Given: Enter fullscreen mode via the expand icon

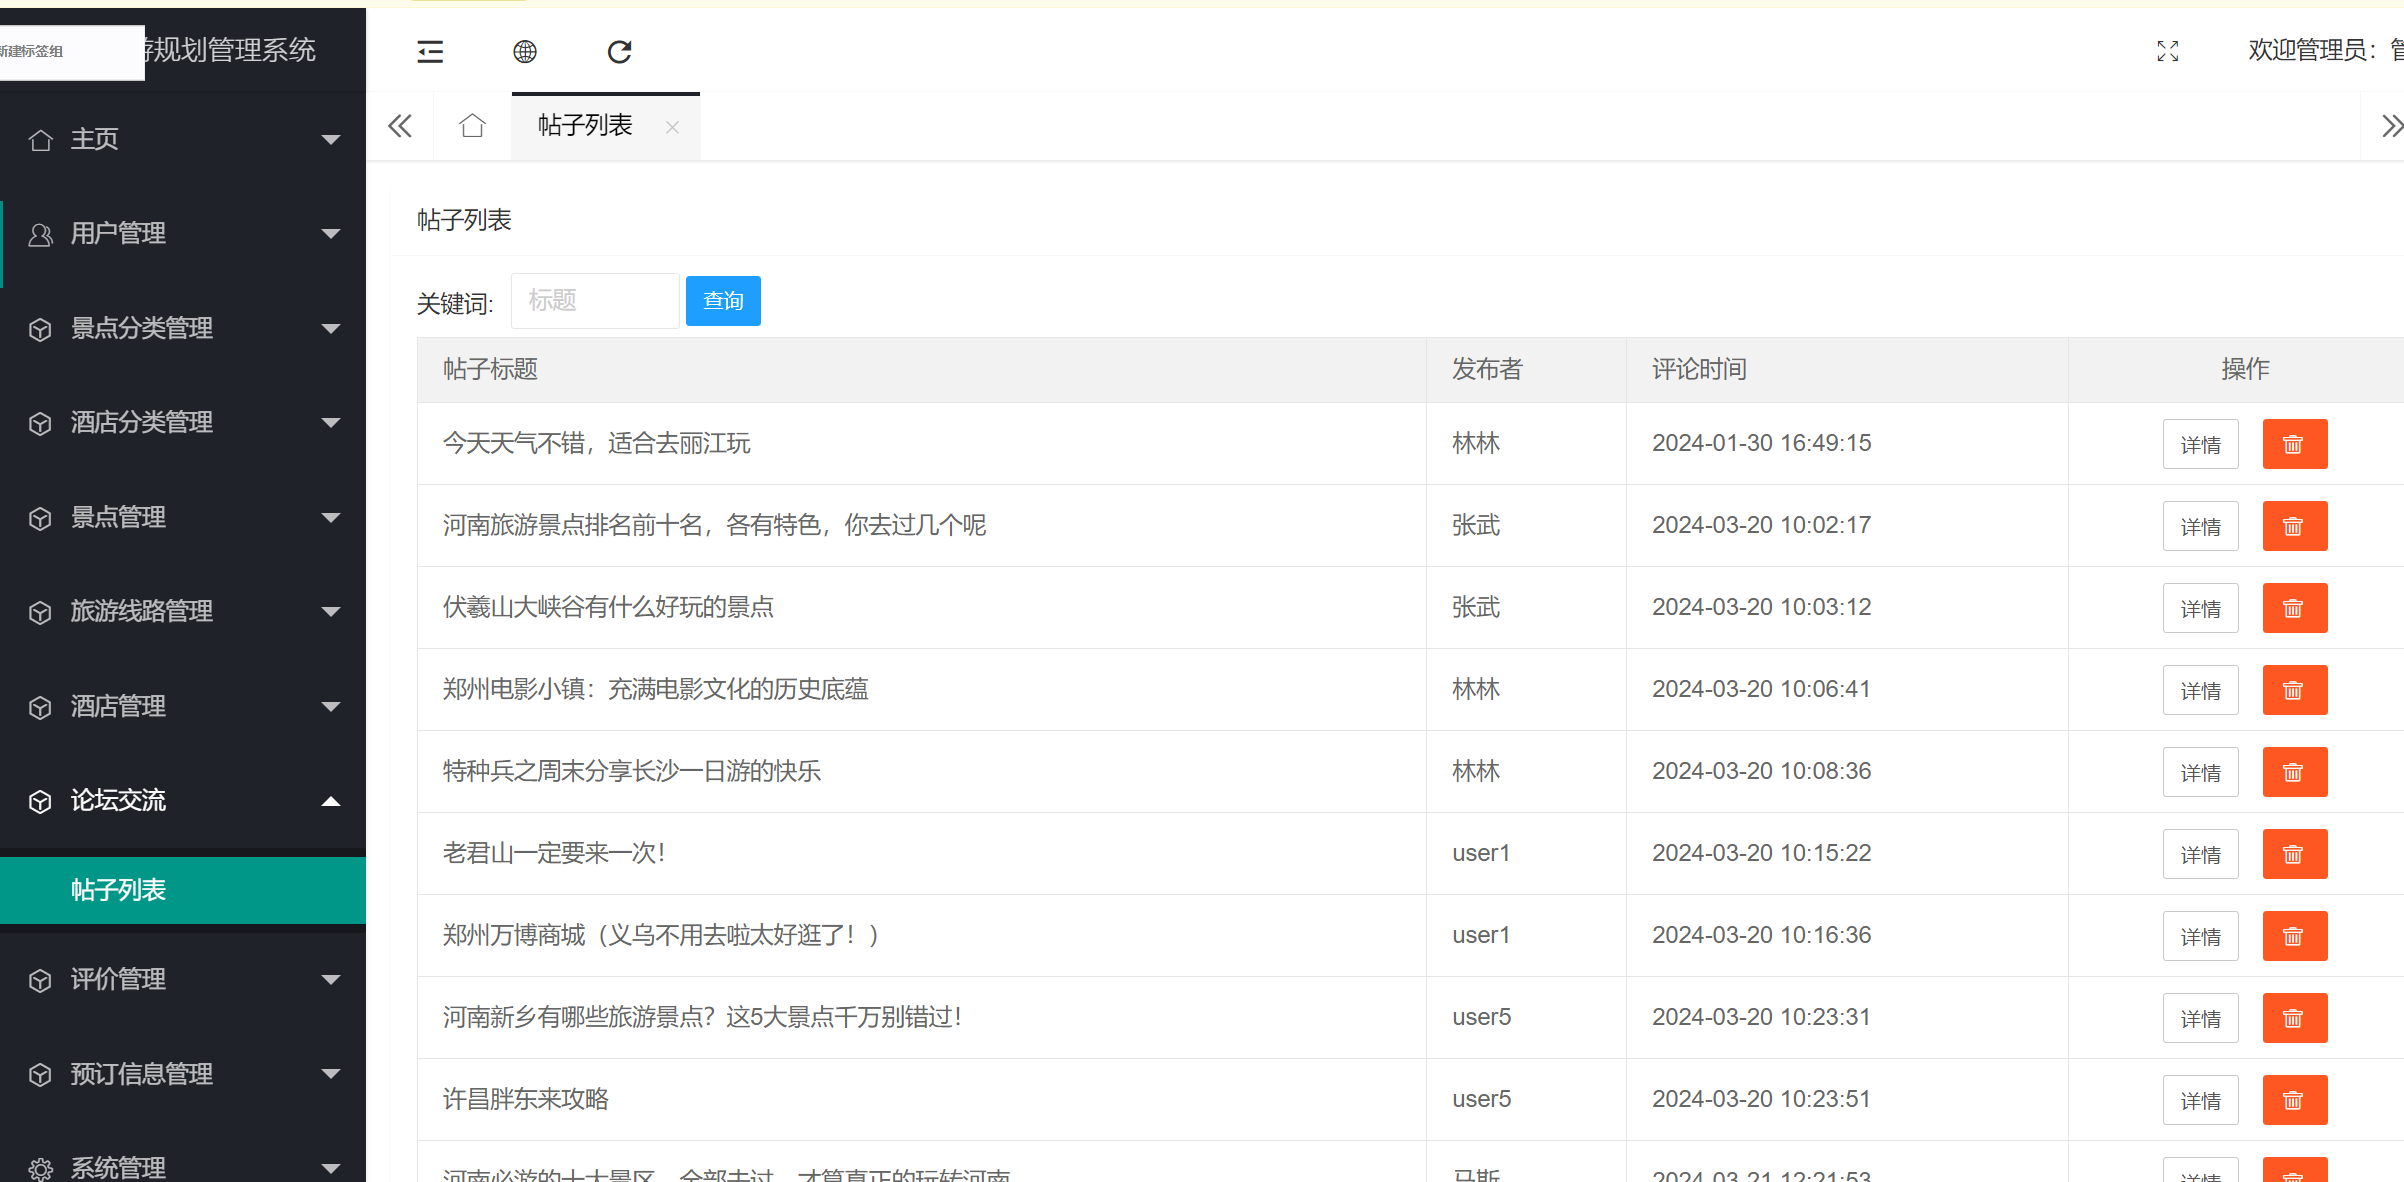Looking at the screenshot, I should click(x=2167, y=51).
